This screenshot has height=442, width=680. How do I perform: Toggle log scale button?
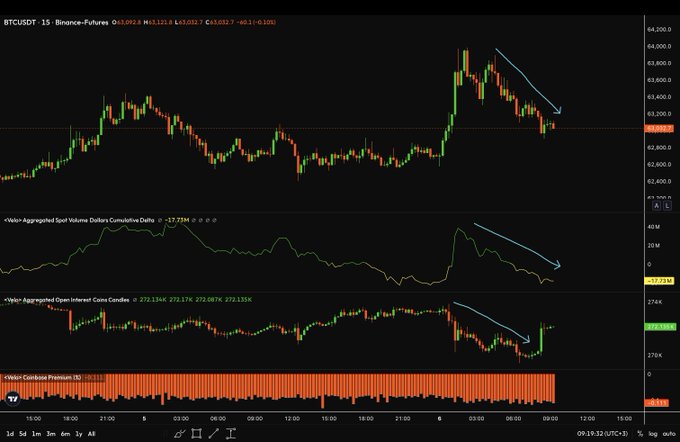click(x=653, y=433)
